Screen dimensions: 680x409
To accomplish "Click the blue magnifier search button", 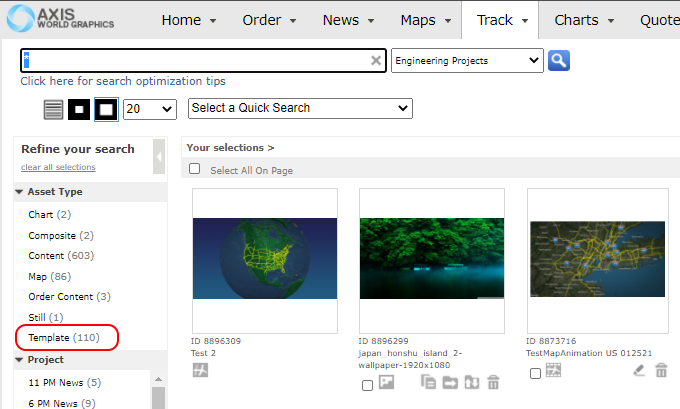I will pos(559,60).
